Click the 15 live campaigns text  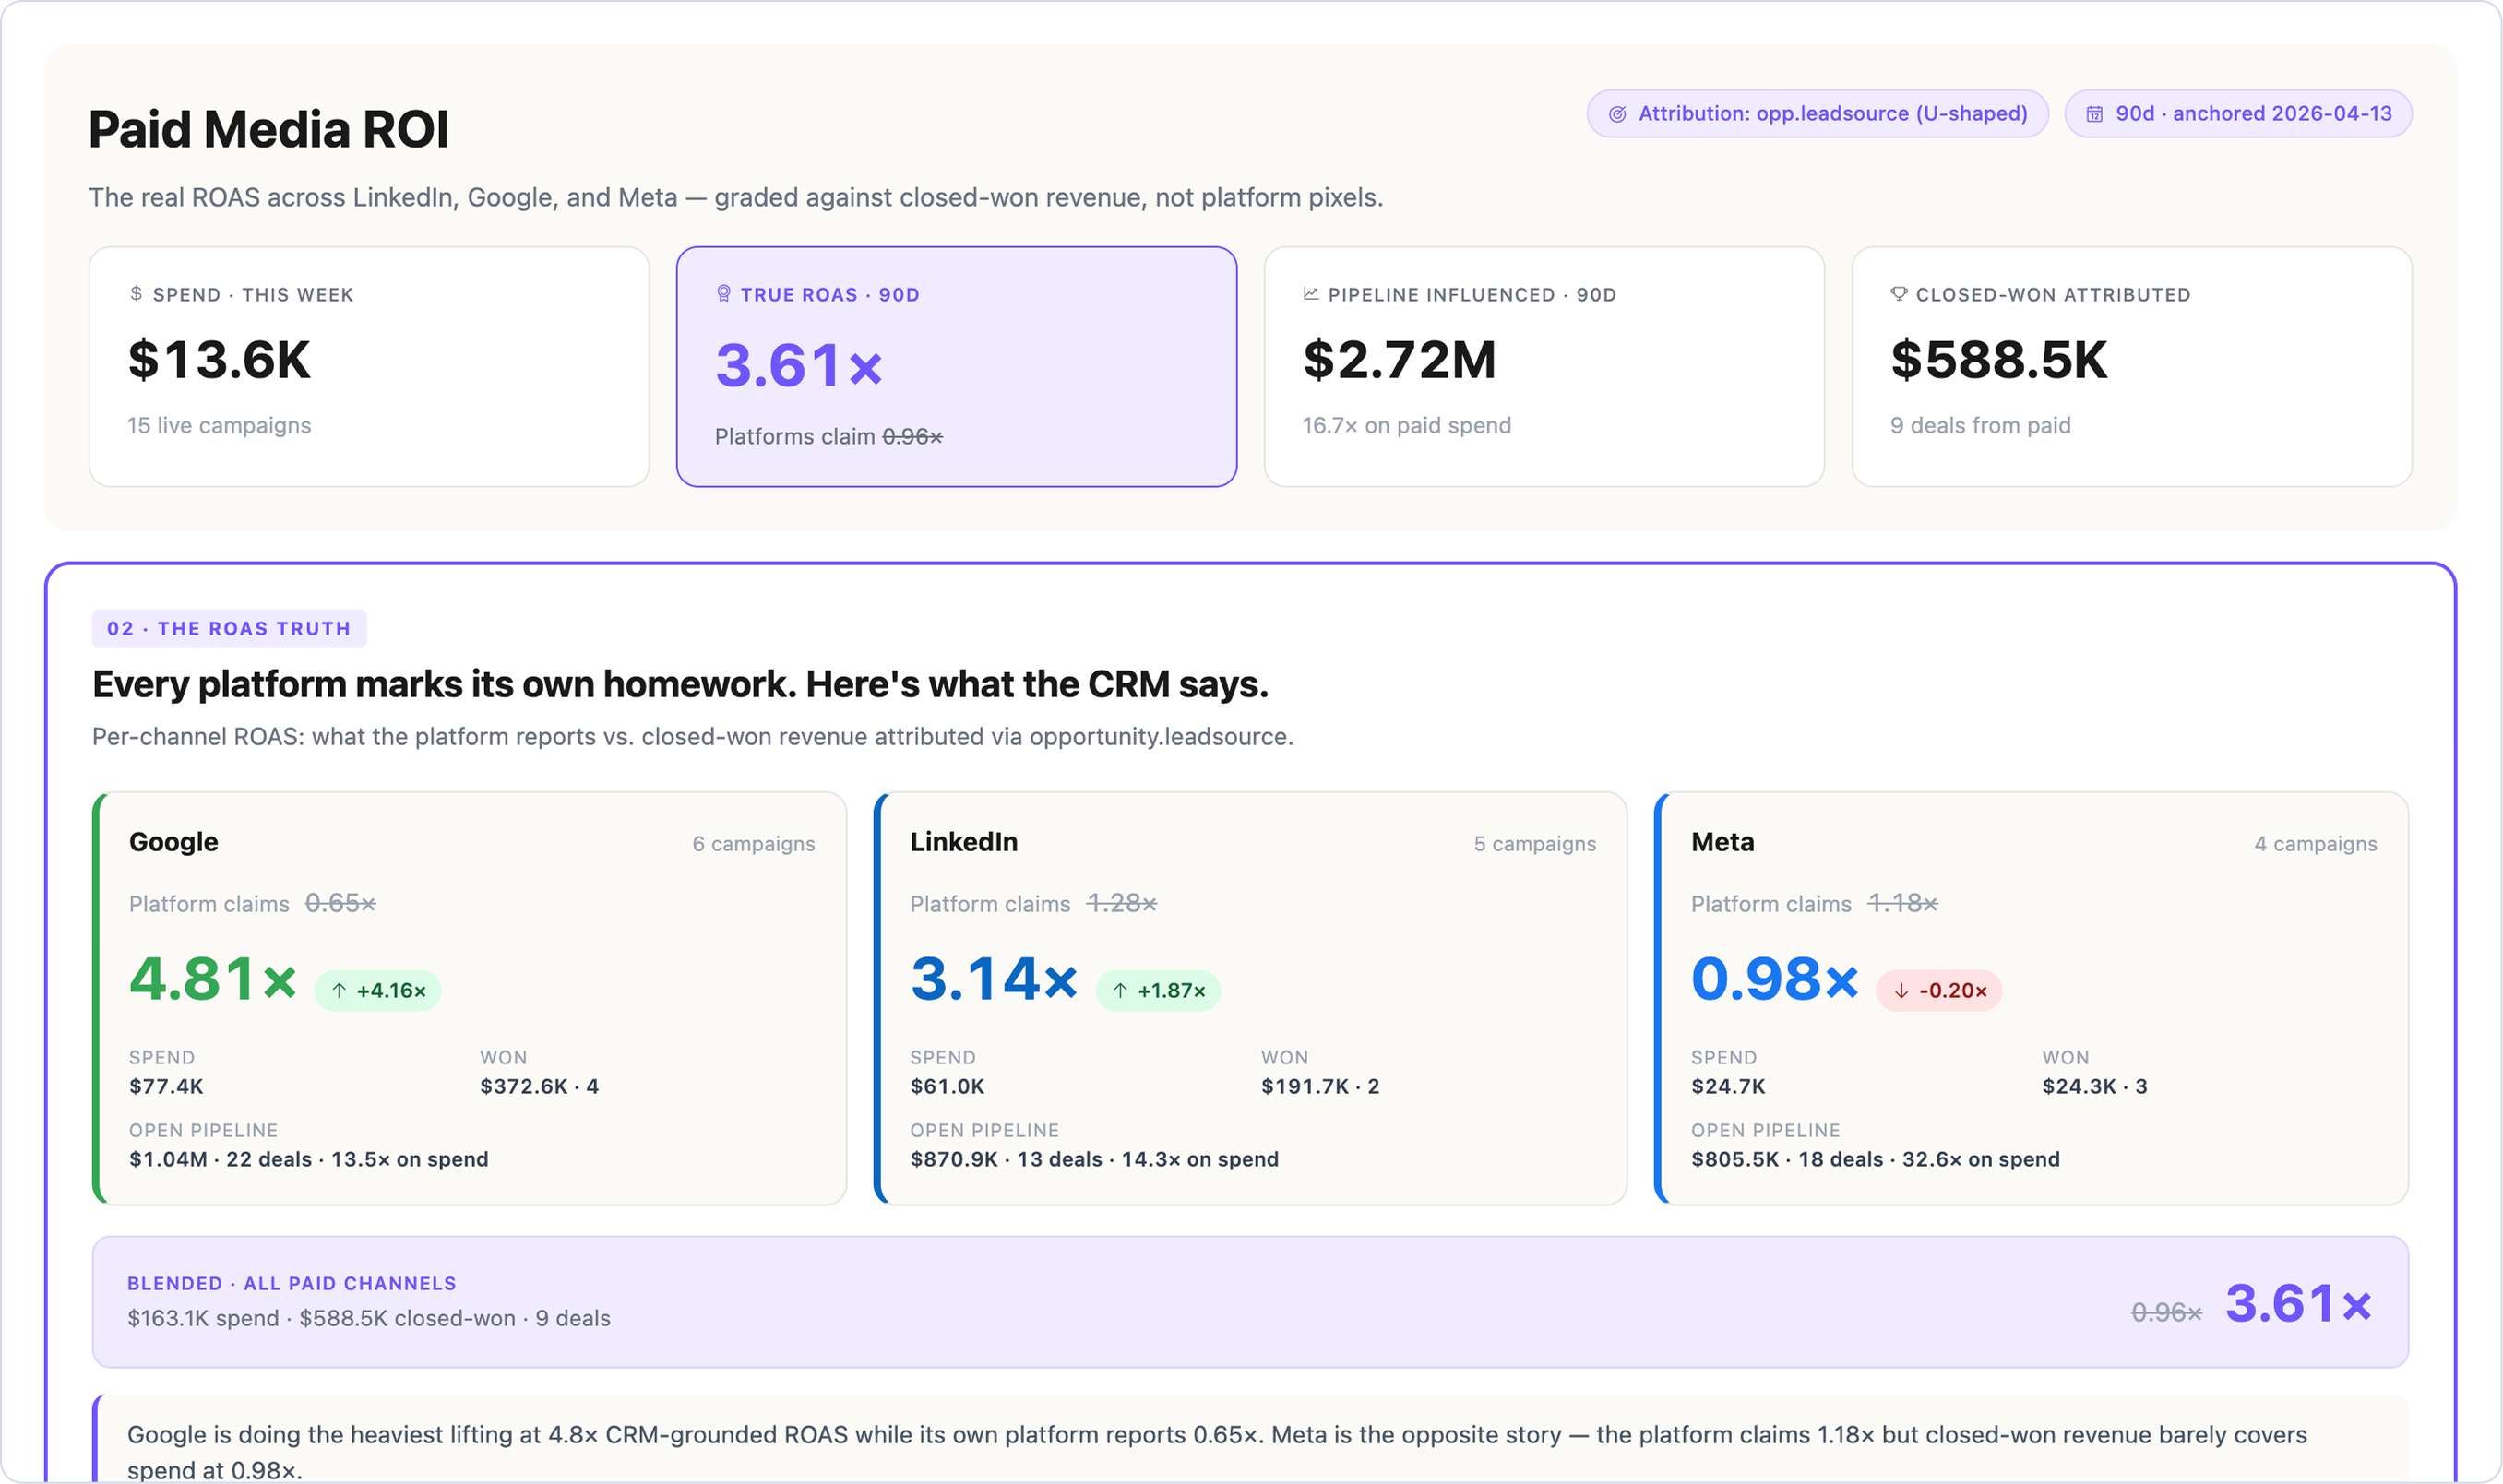(x=219, y=426)
